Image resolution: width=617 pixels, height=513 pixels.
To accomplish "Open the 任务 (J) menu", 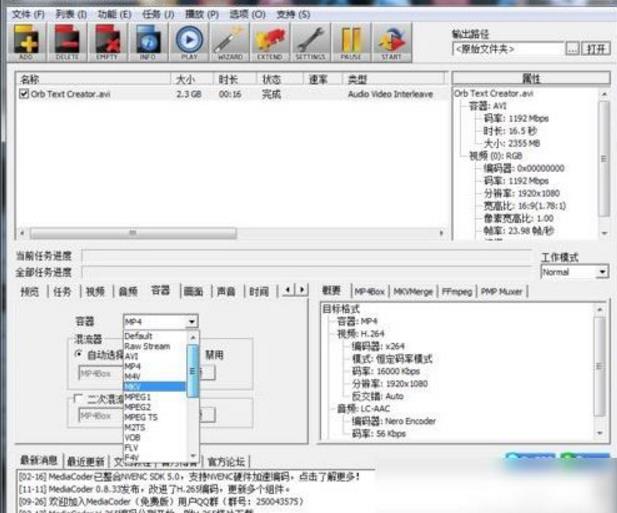I will coord(158,15).
